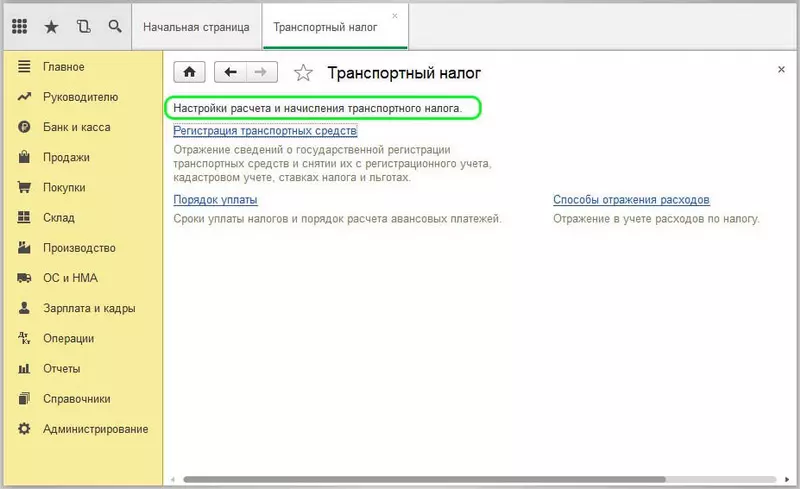The image size is (800, 489).
Task: Open Склад section
Action: tap(59, 217)
